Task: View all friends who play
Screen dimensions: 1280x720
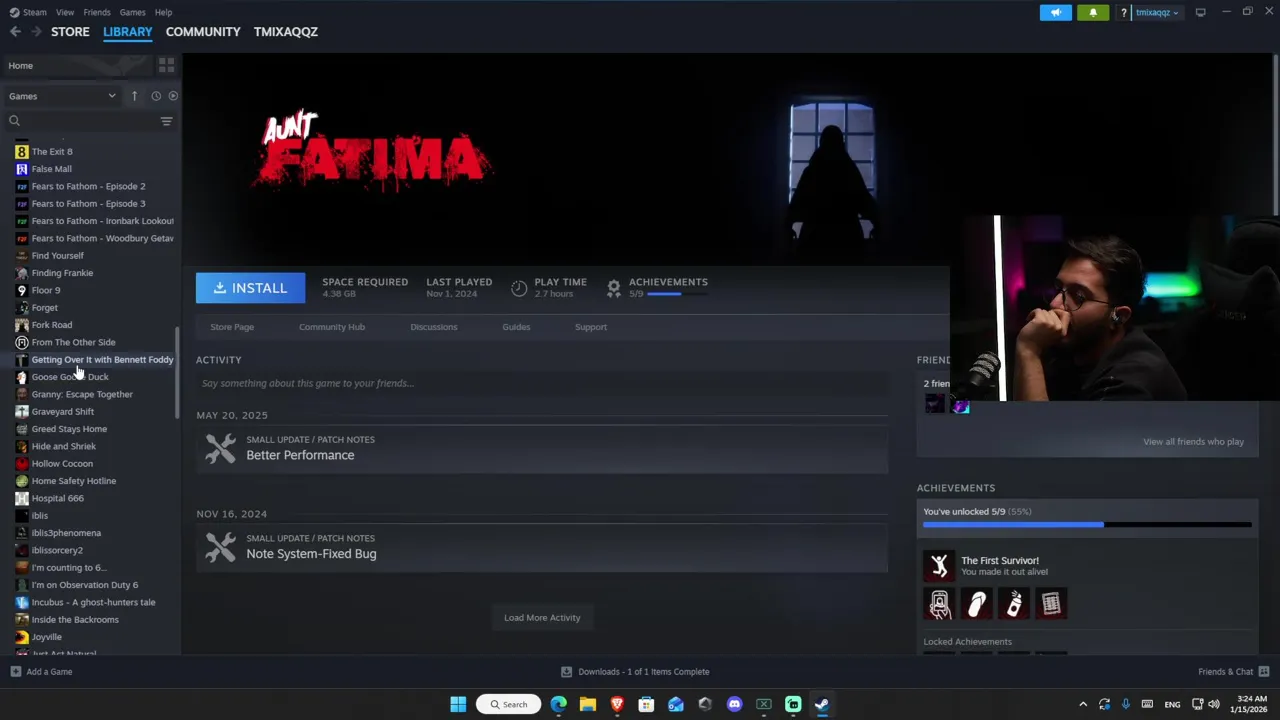Action: 1193,442
